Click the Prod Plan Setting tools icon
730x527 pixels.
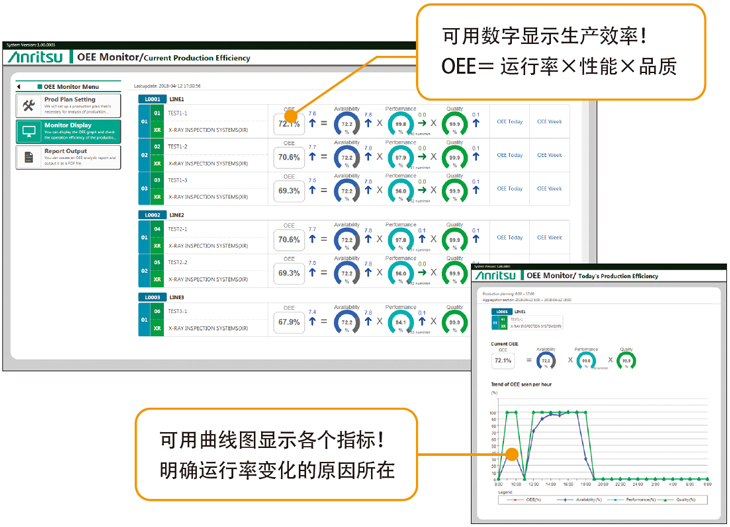(x=29, y=106)
